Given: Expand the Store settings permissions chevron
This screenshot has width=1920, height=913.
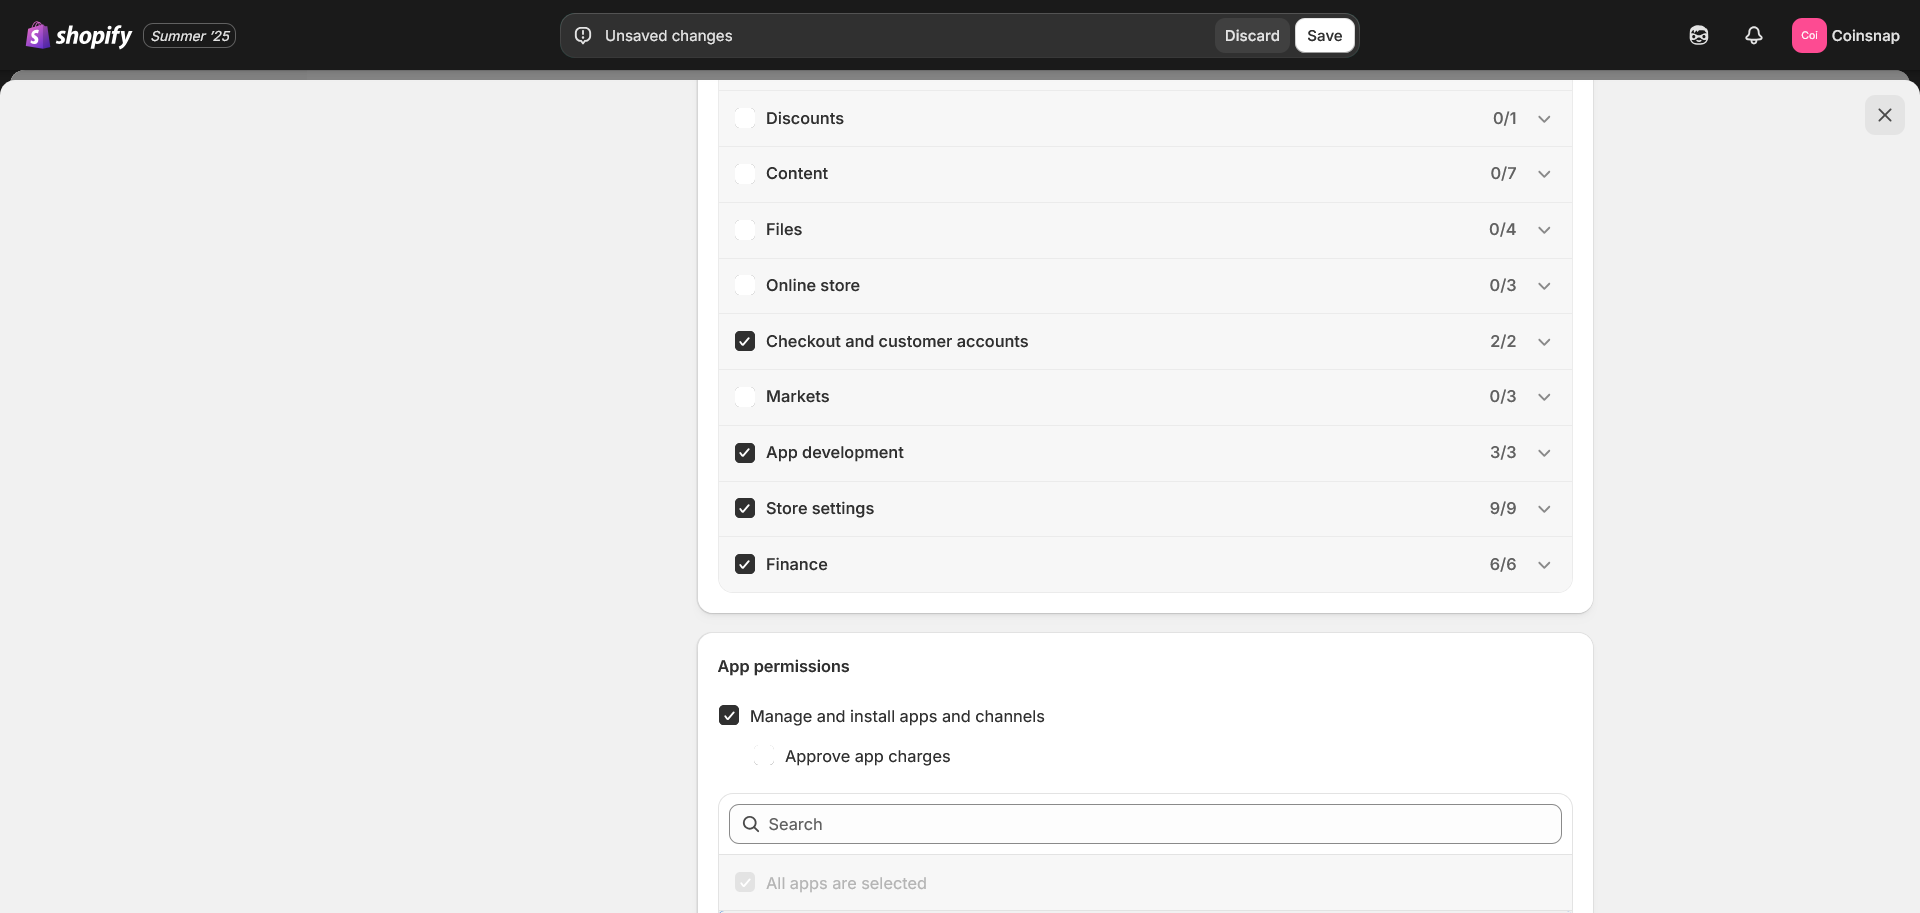Looking at the screenshot, I should click(x=1544, y=509).
